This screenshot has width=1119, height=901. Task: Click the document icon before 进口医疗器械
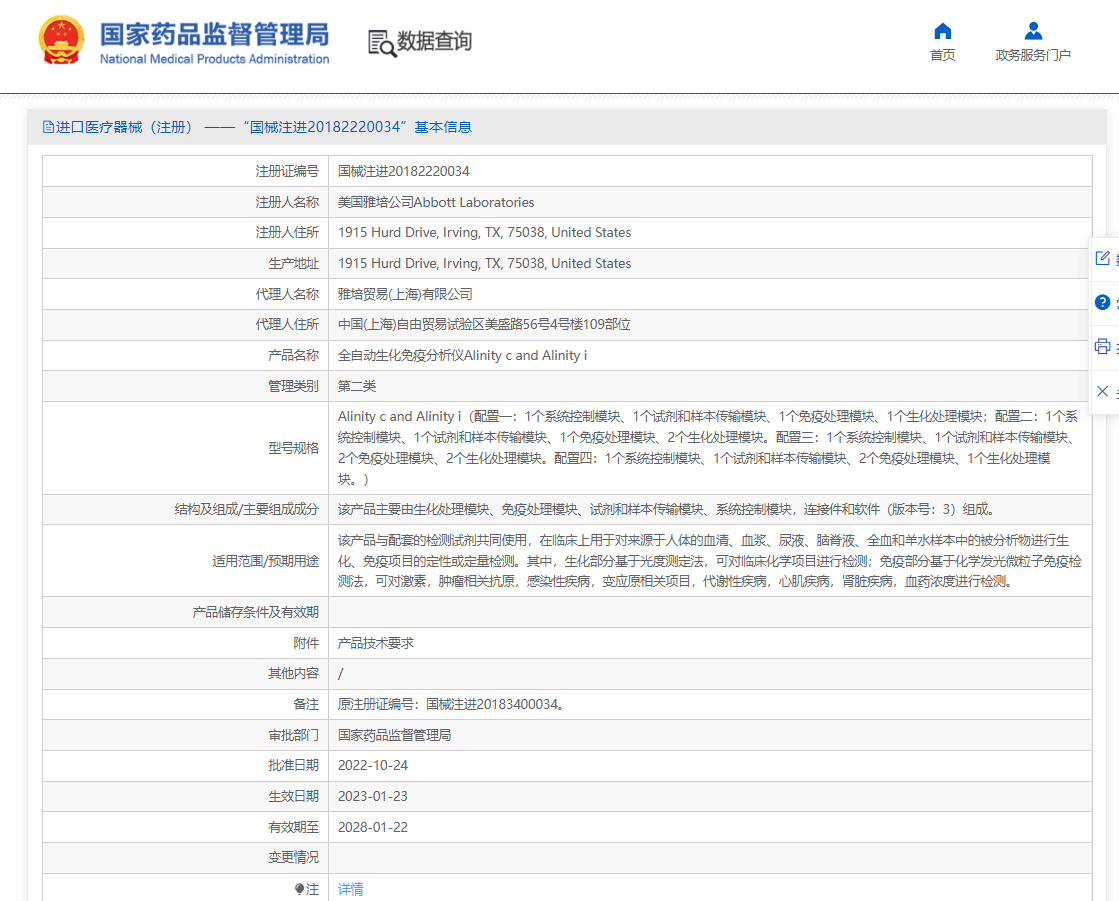click(48, 127)
